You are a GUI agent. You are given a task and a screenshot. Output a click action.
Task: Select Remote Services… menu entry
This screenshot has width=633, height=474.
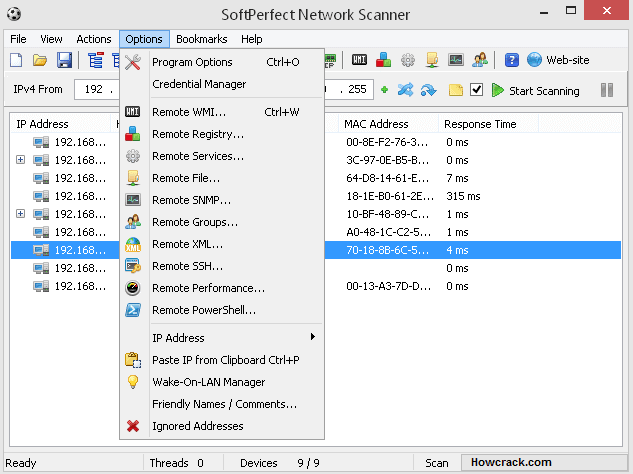(x=222, y=156)
